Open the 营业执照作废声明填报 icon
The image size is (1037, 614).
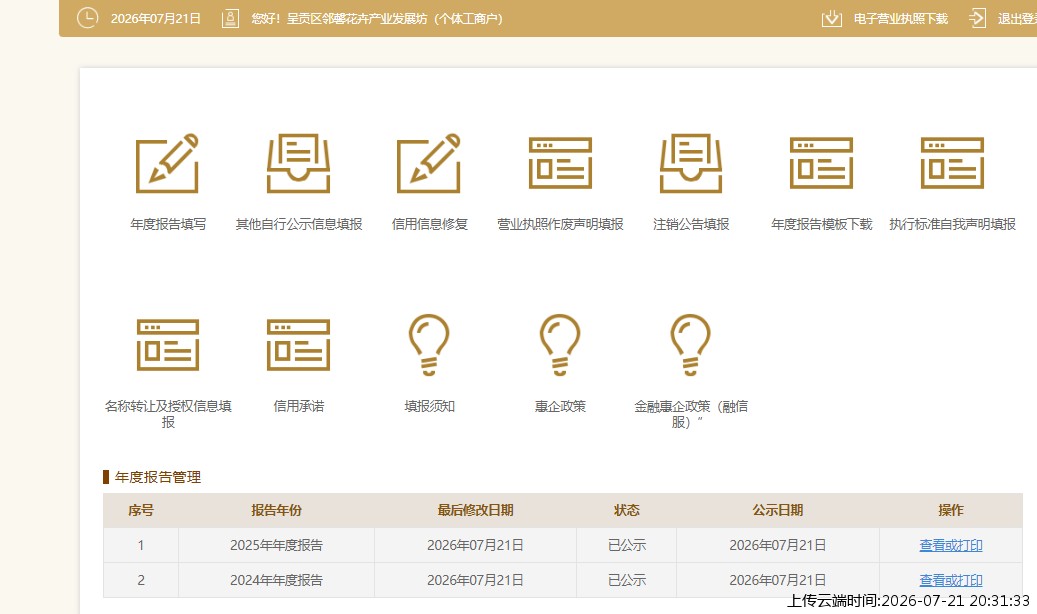[x=560, y=163]
